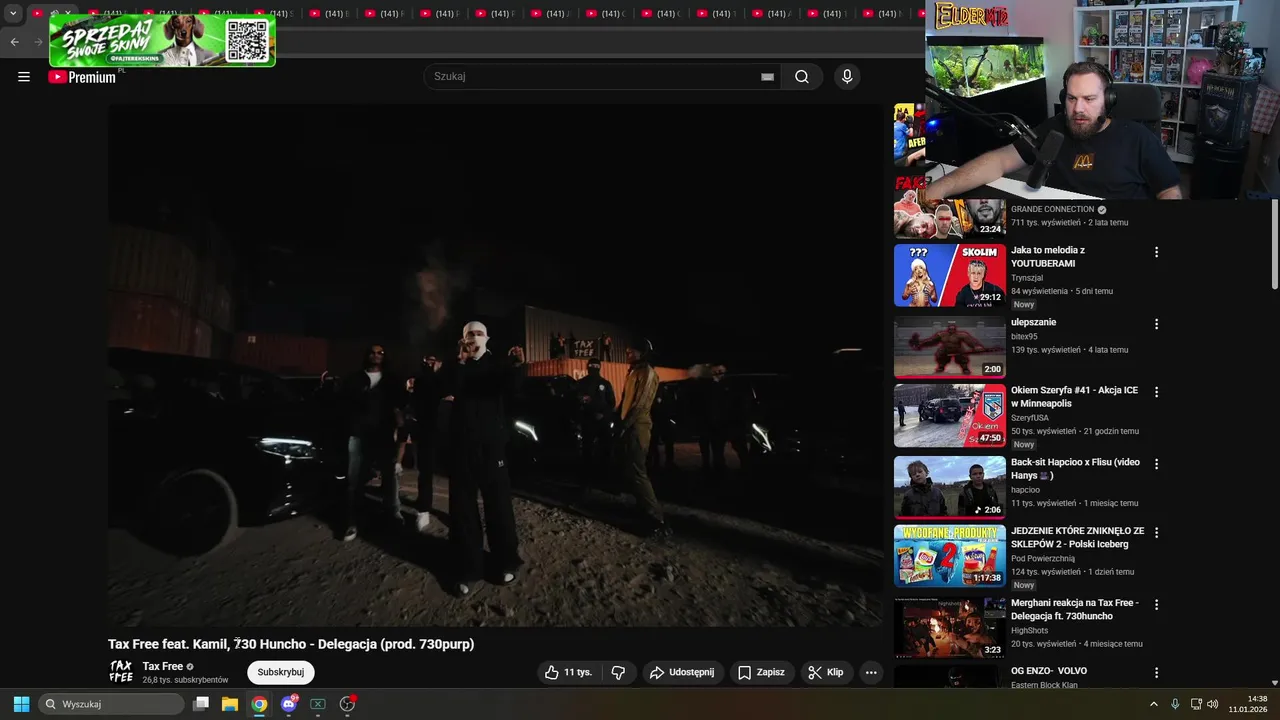Screen dimensions: 1280x720
Task: Click the browser back arrow
Action: pyautogui.click(x=14, y=41)
